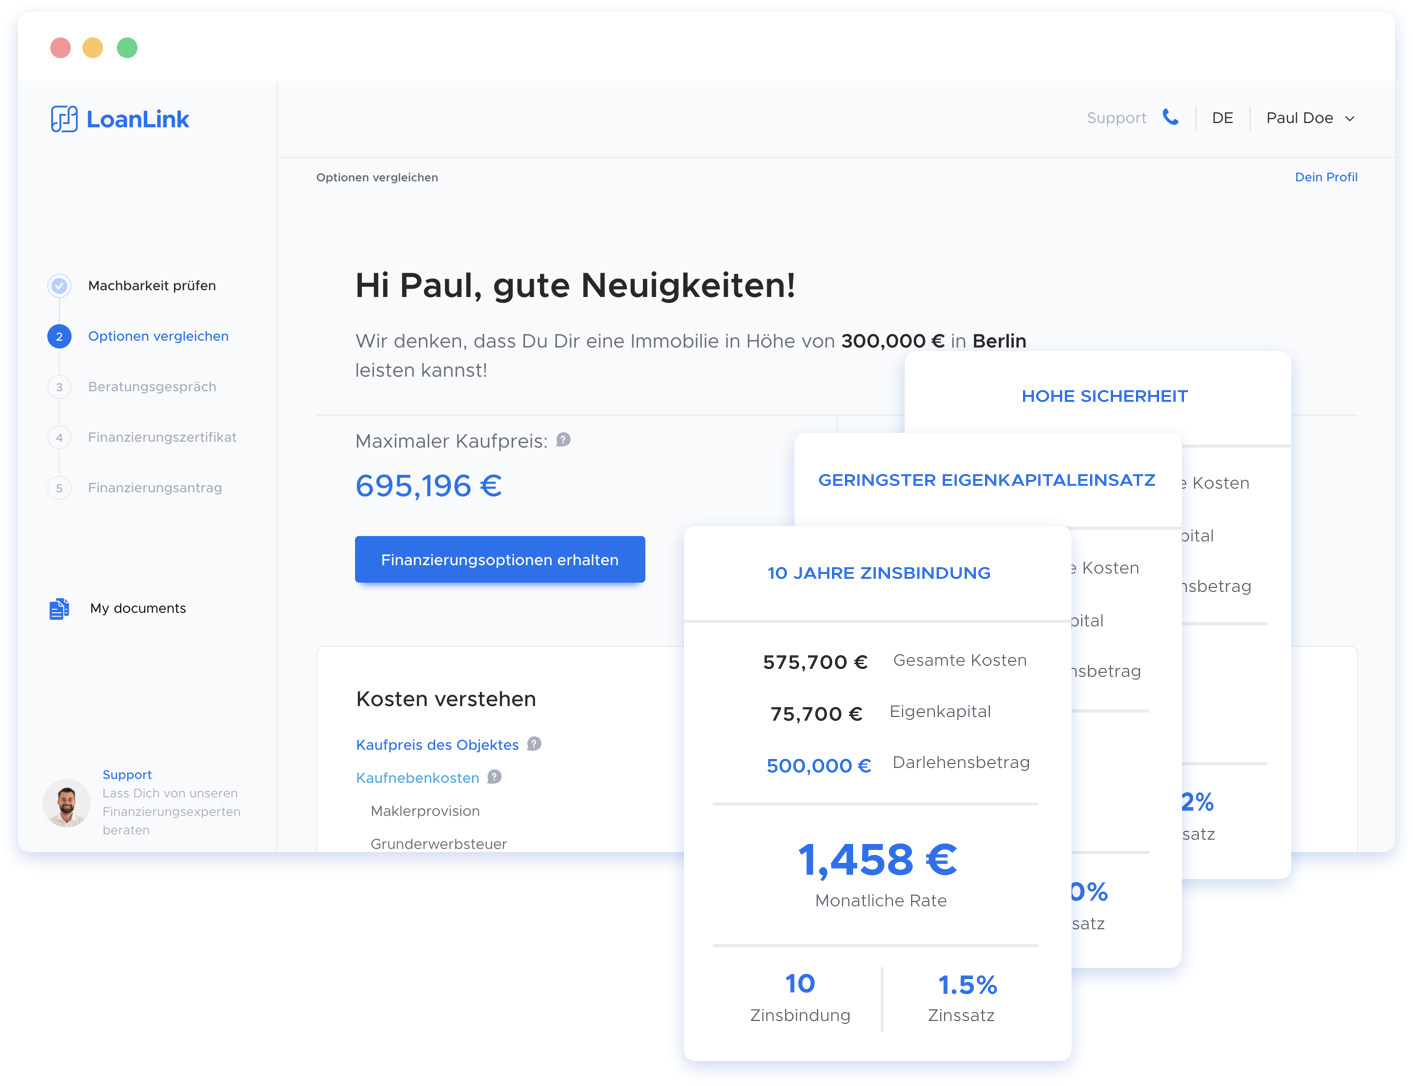Click the support phone icon
The image size is (1413, 1086).
pyautogui.click(x=1170, y=118)
